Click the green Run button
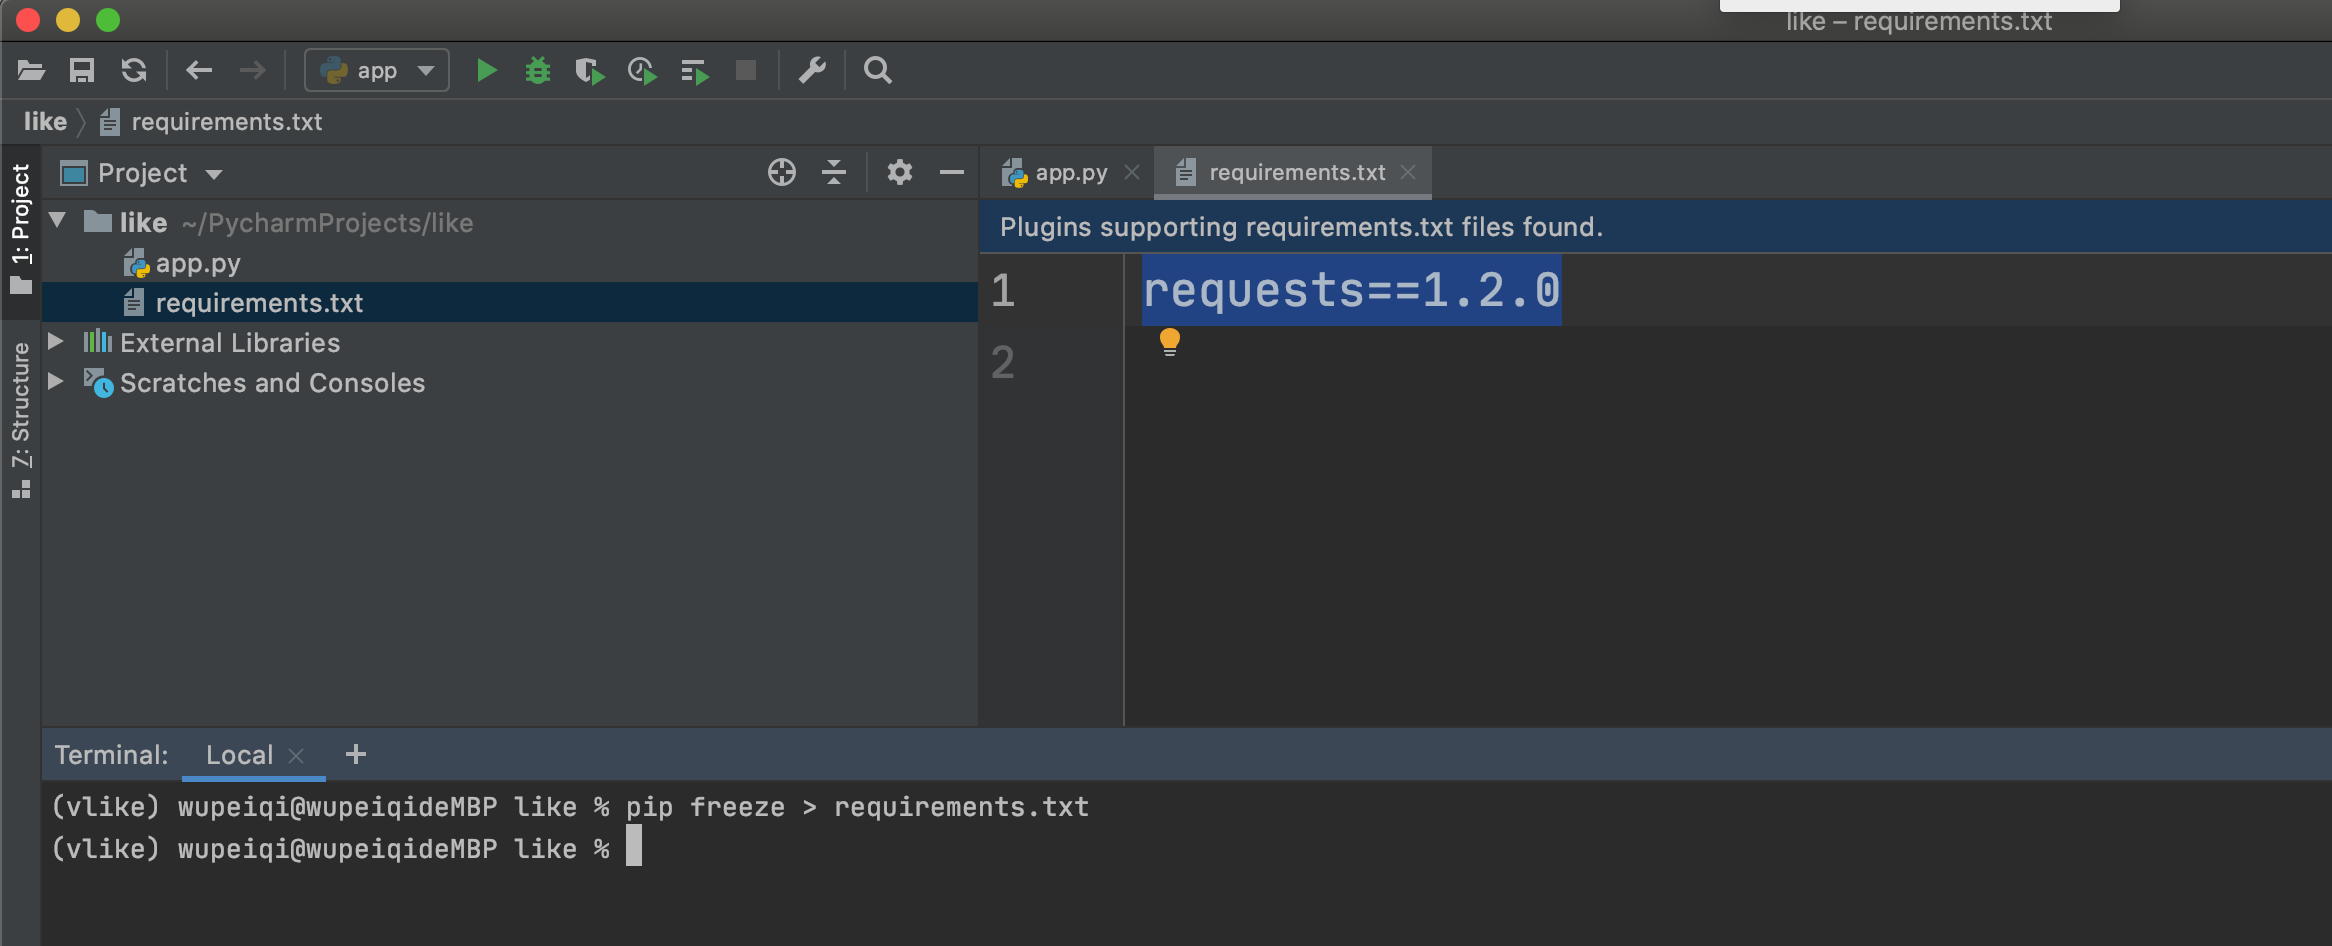2332x946 pixels. point(487,71)
